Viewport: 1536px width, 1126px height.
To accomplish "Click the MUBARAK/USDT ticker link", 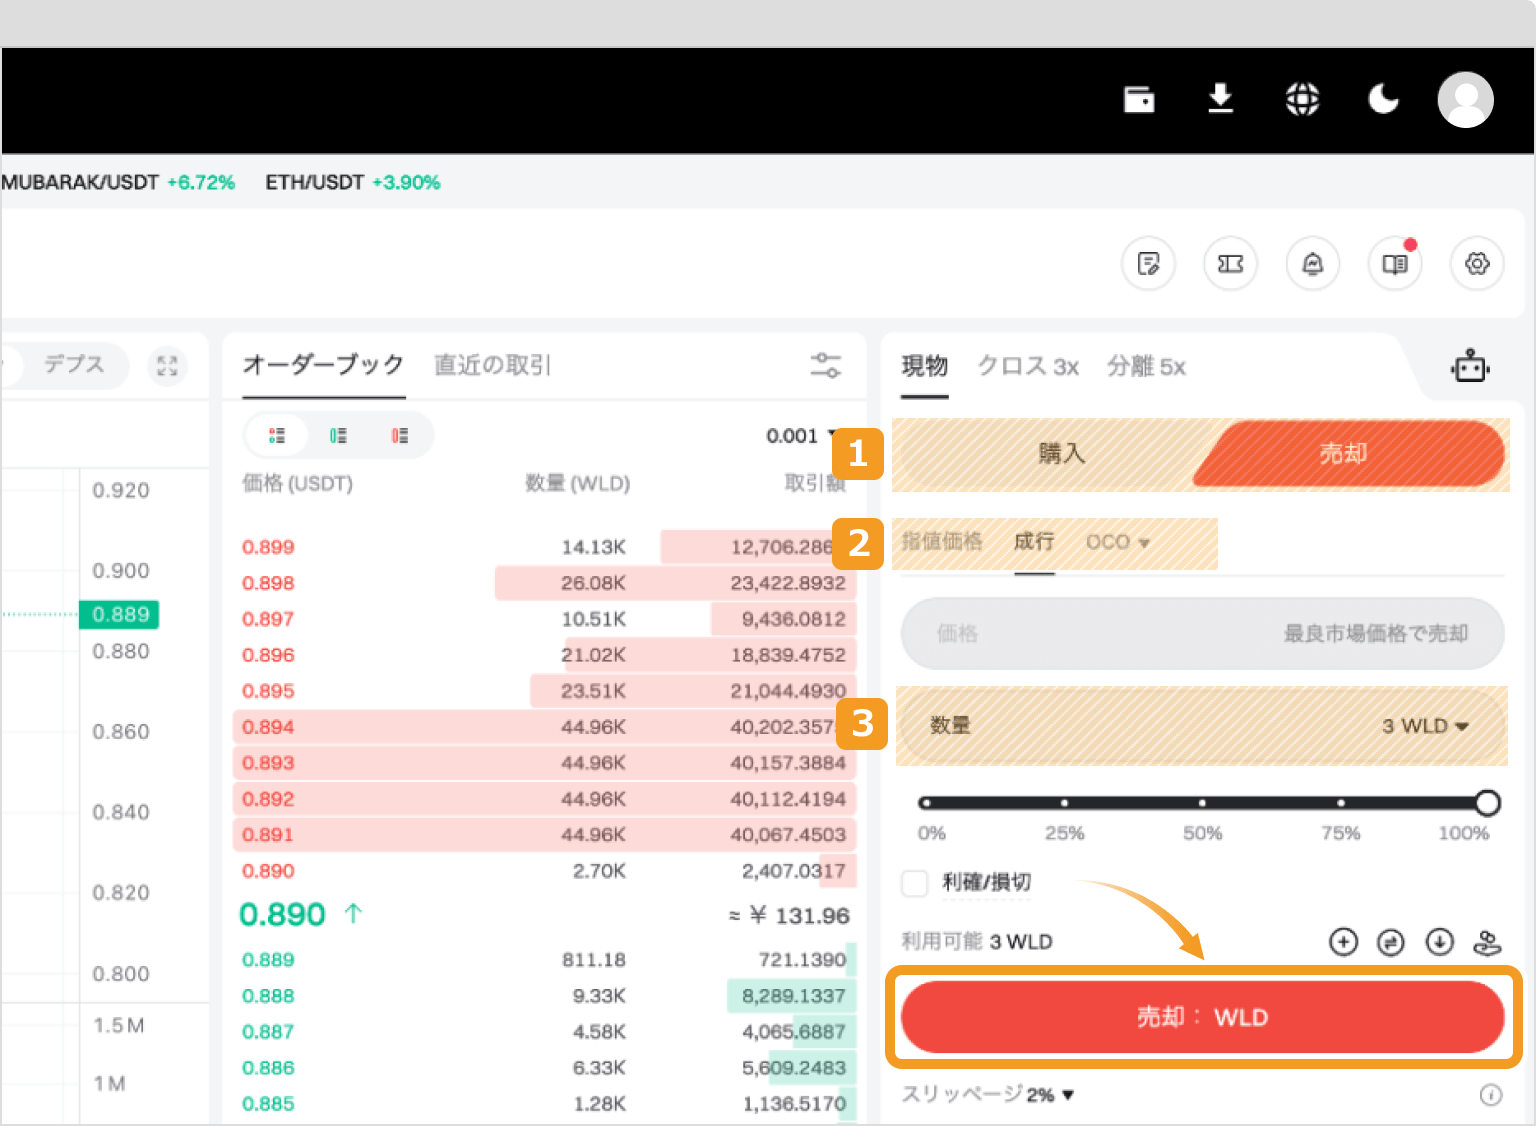I will pos(118,182).
